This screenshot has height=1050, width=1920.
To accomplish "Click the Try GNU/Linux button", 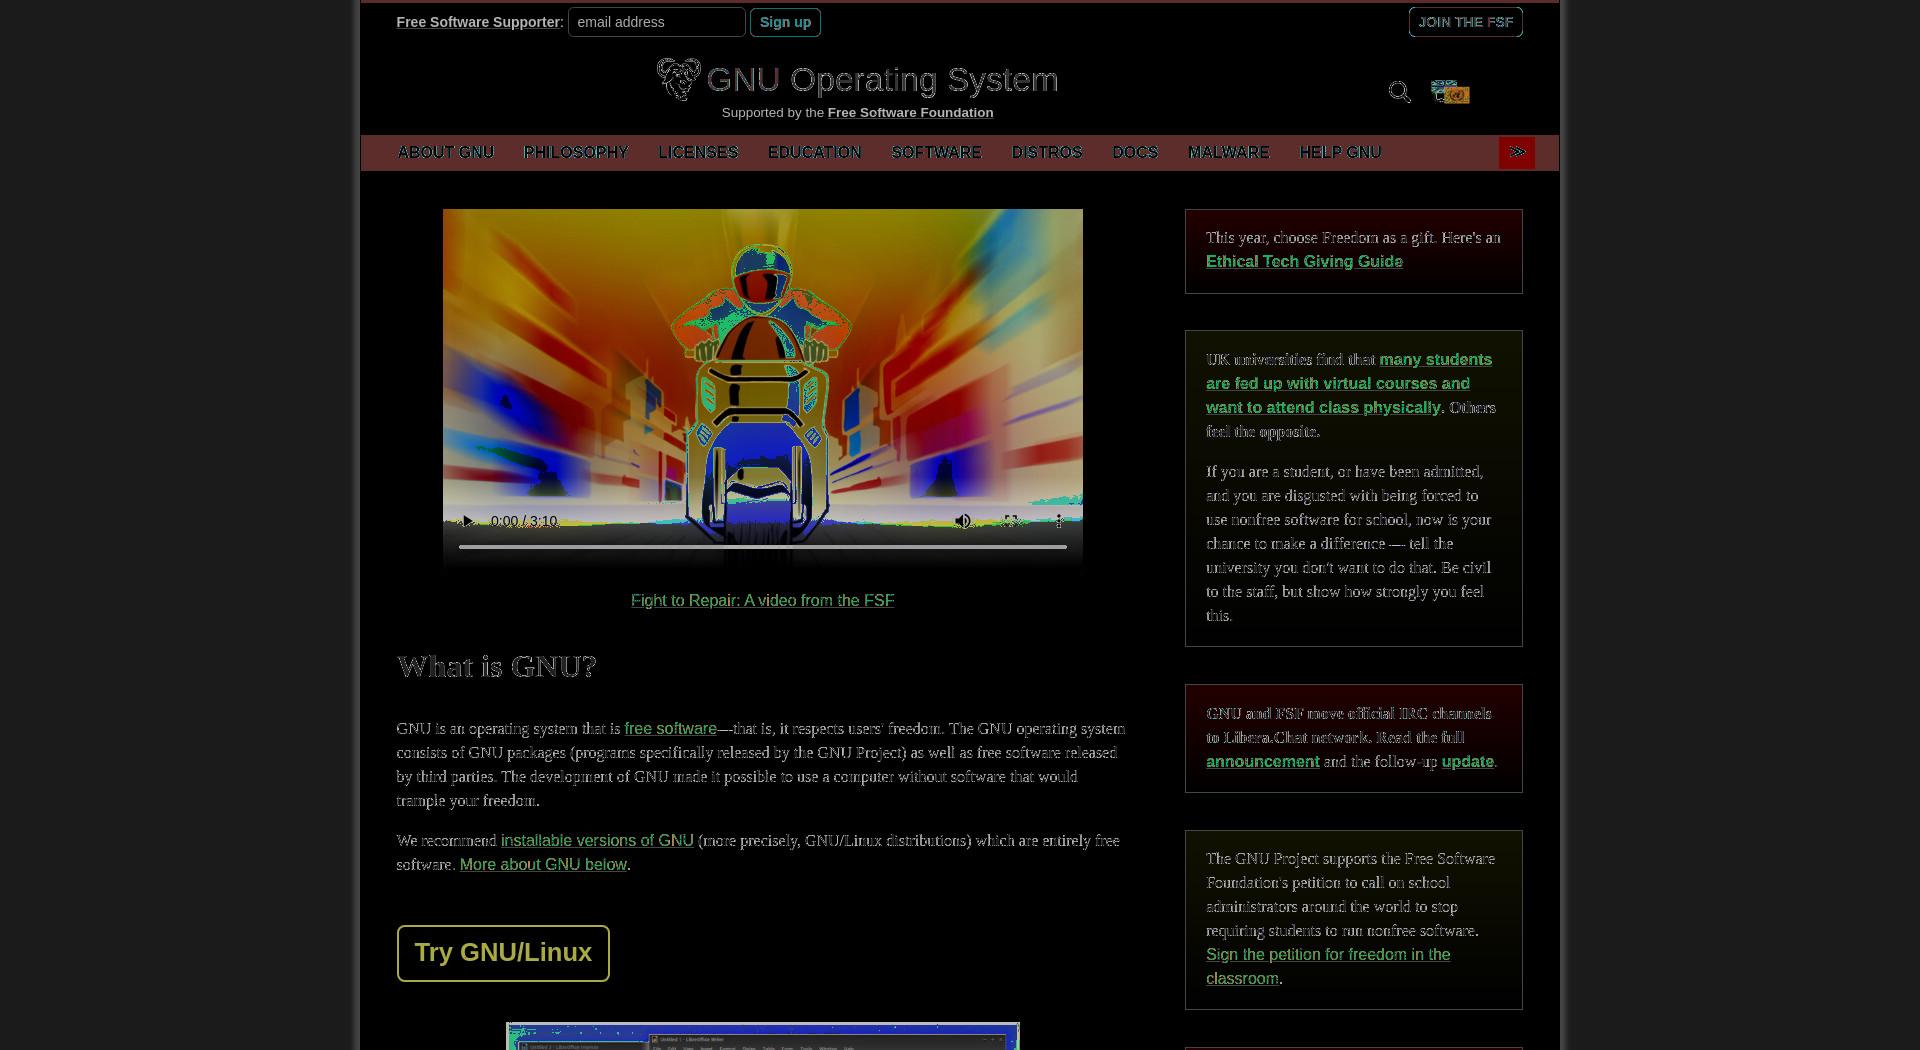I will tap(503, 953).
